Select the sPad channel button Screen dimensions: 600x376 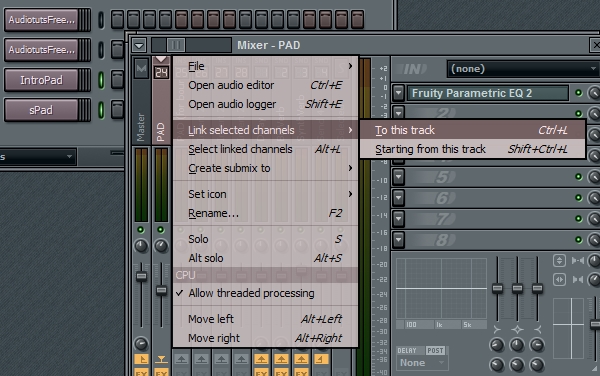pyautogui.click(x=41, y=110)
